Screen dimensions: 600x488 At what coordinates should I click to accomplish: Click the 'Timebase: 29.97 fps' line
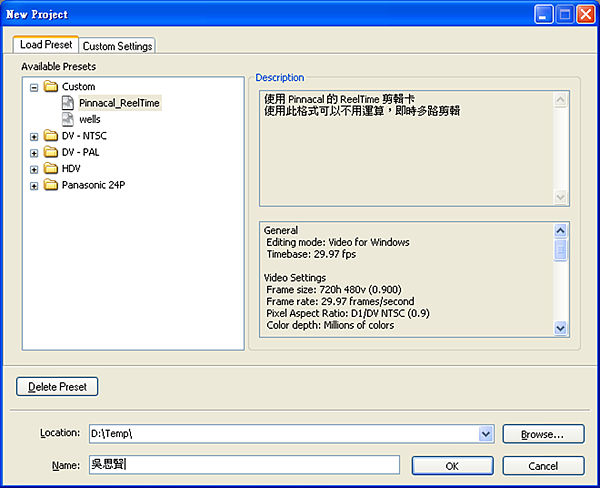pyautogui.click(x=311, y=254)
